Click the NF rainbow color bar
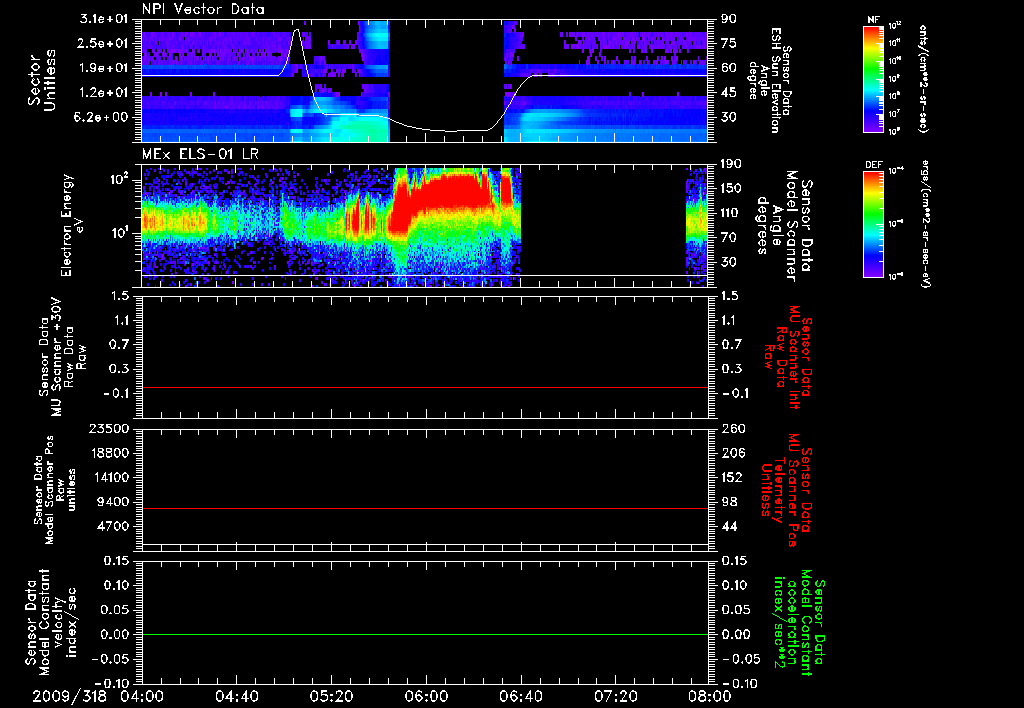The width and height of the screenshot is (1024, 708). click(874, 78)
